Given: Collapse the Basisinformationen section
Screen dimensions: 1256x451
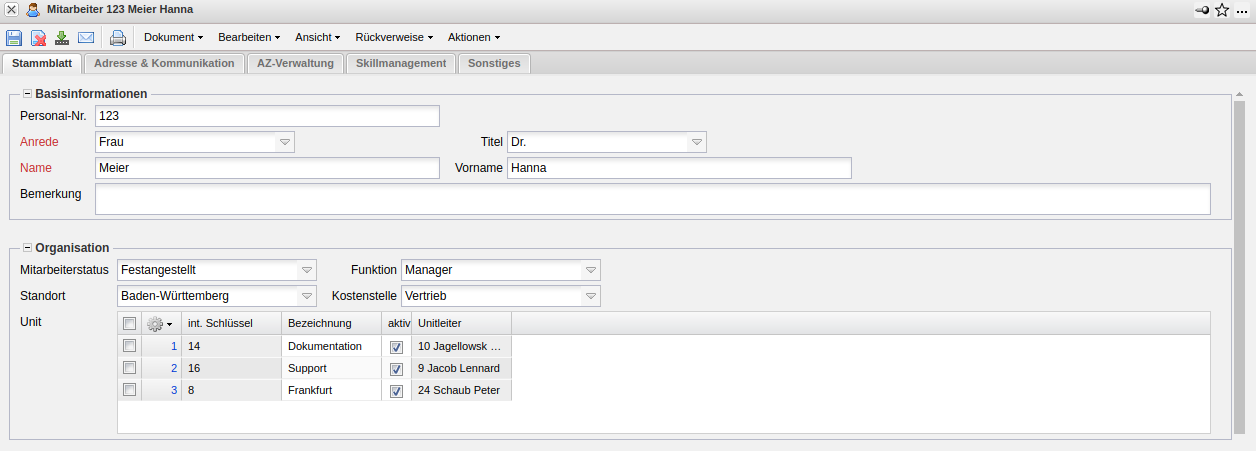Looking at the screenshot, I should 27,94.
